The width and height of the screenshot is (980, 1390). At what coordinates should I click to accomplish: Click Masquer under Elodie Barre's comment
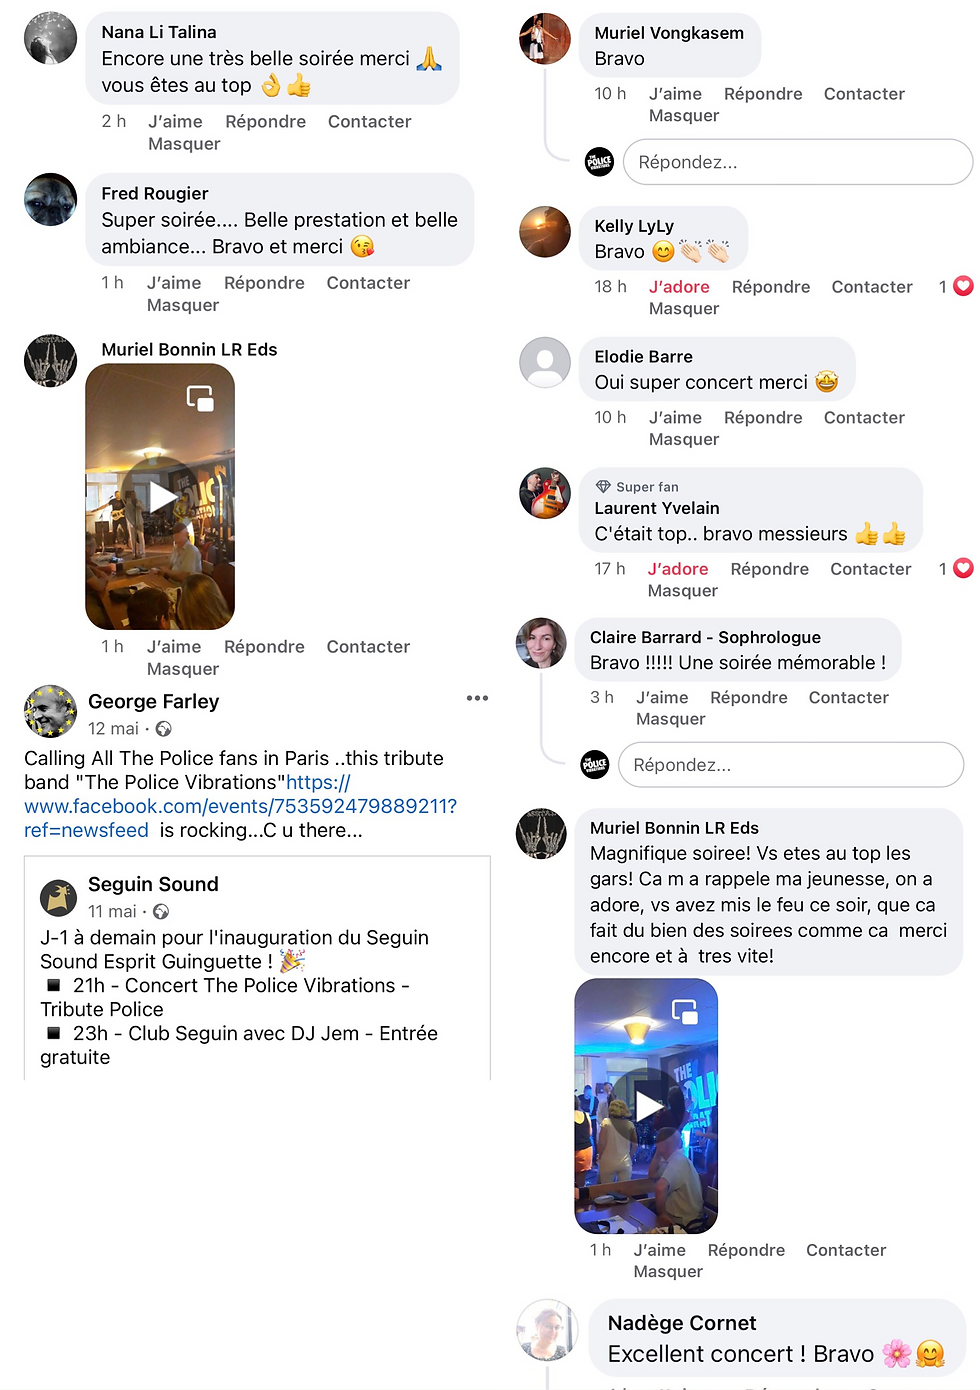pos(684,439)
